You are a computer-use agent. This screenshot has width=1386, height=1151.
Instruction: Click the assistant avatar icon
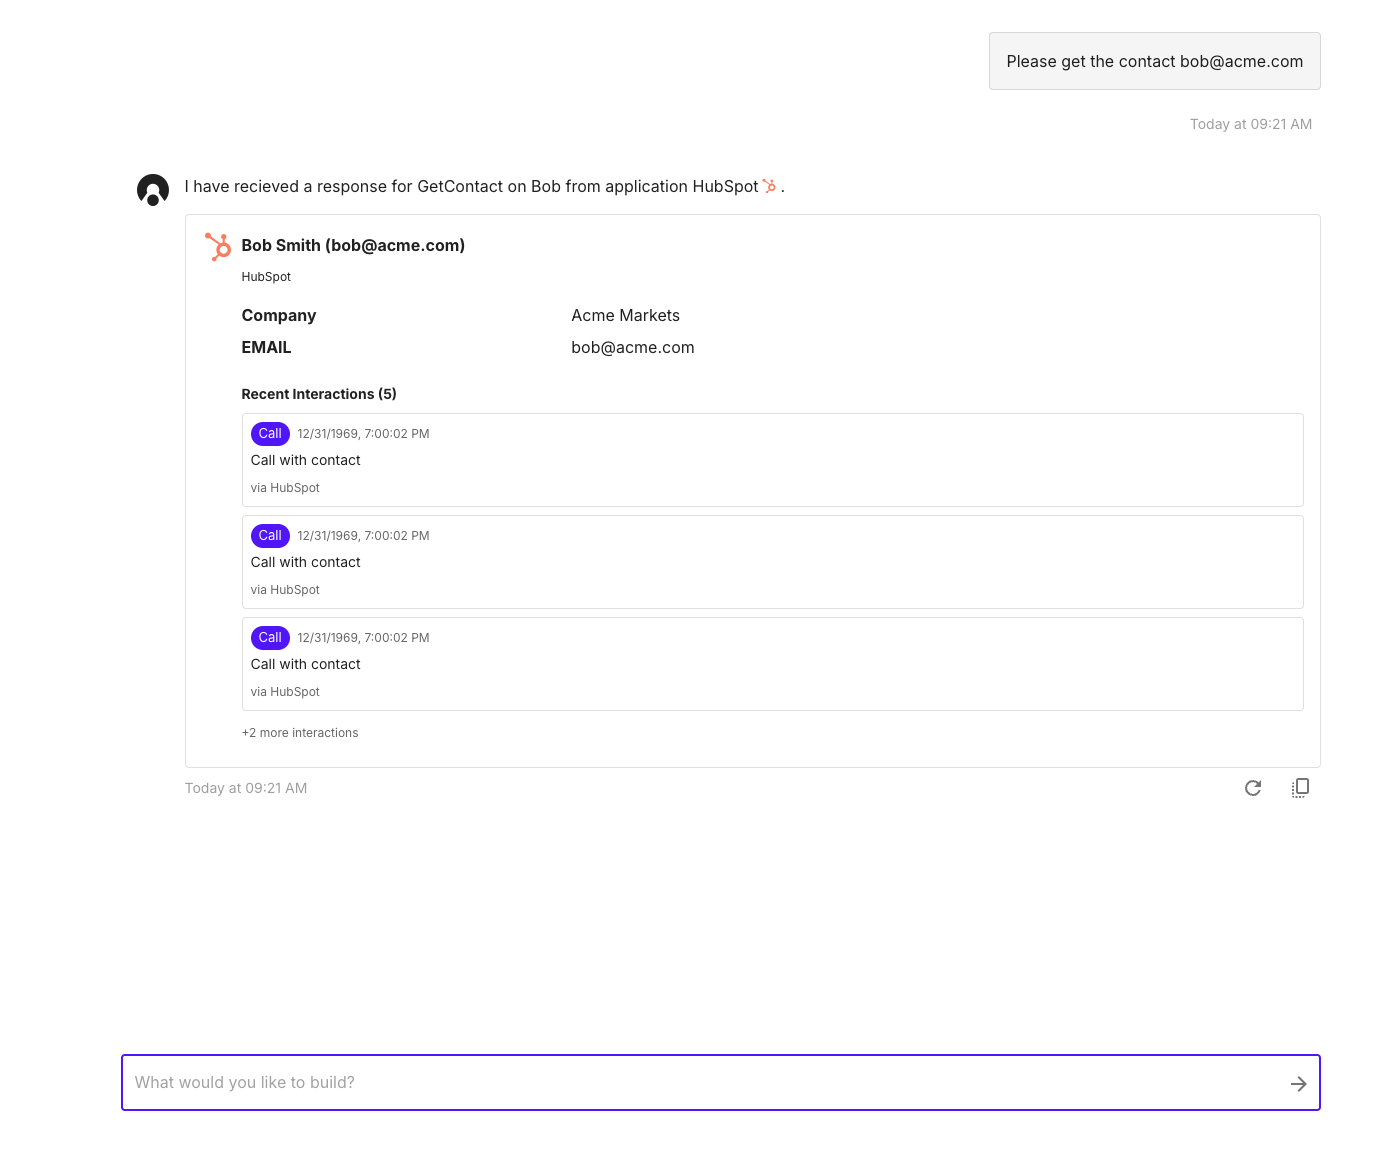153,189
